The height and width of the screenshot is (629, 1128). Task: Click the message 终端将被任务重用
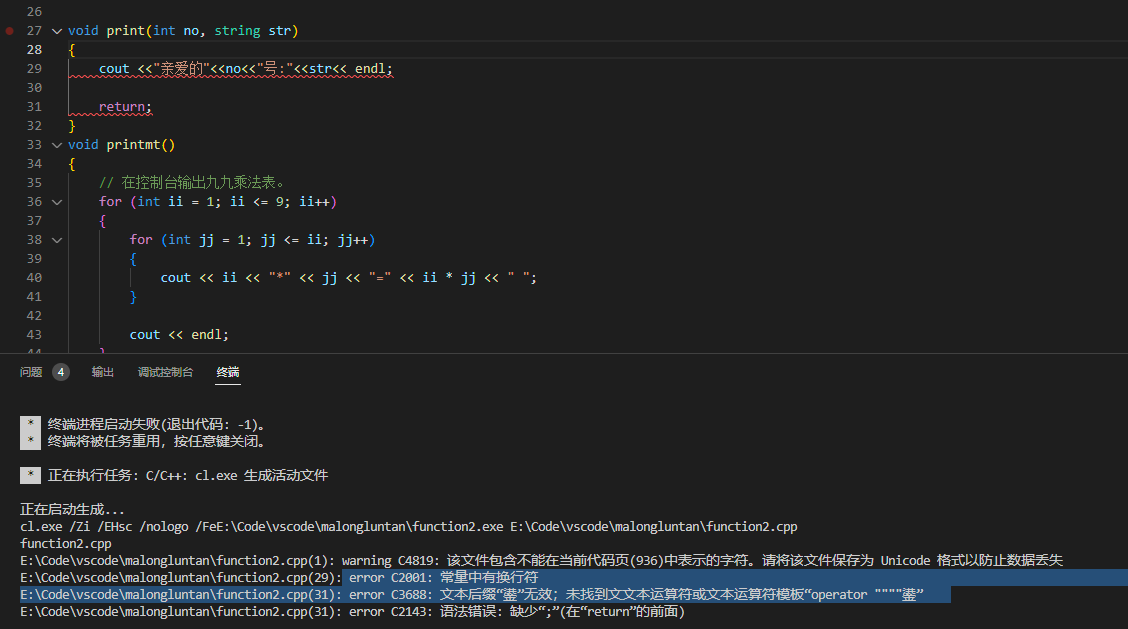pyautogui.click(x=156, y=441)
